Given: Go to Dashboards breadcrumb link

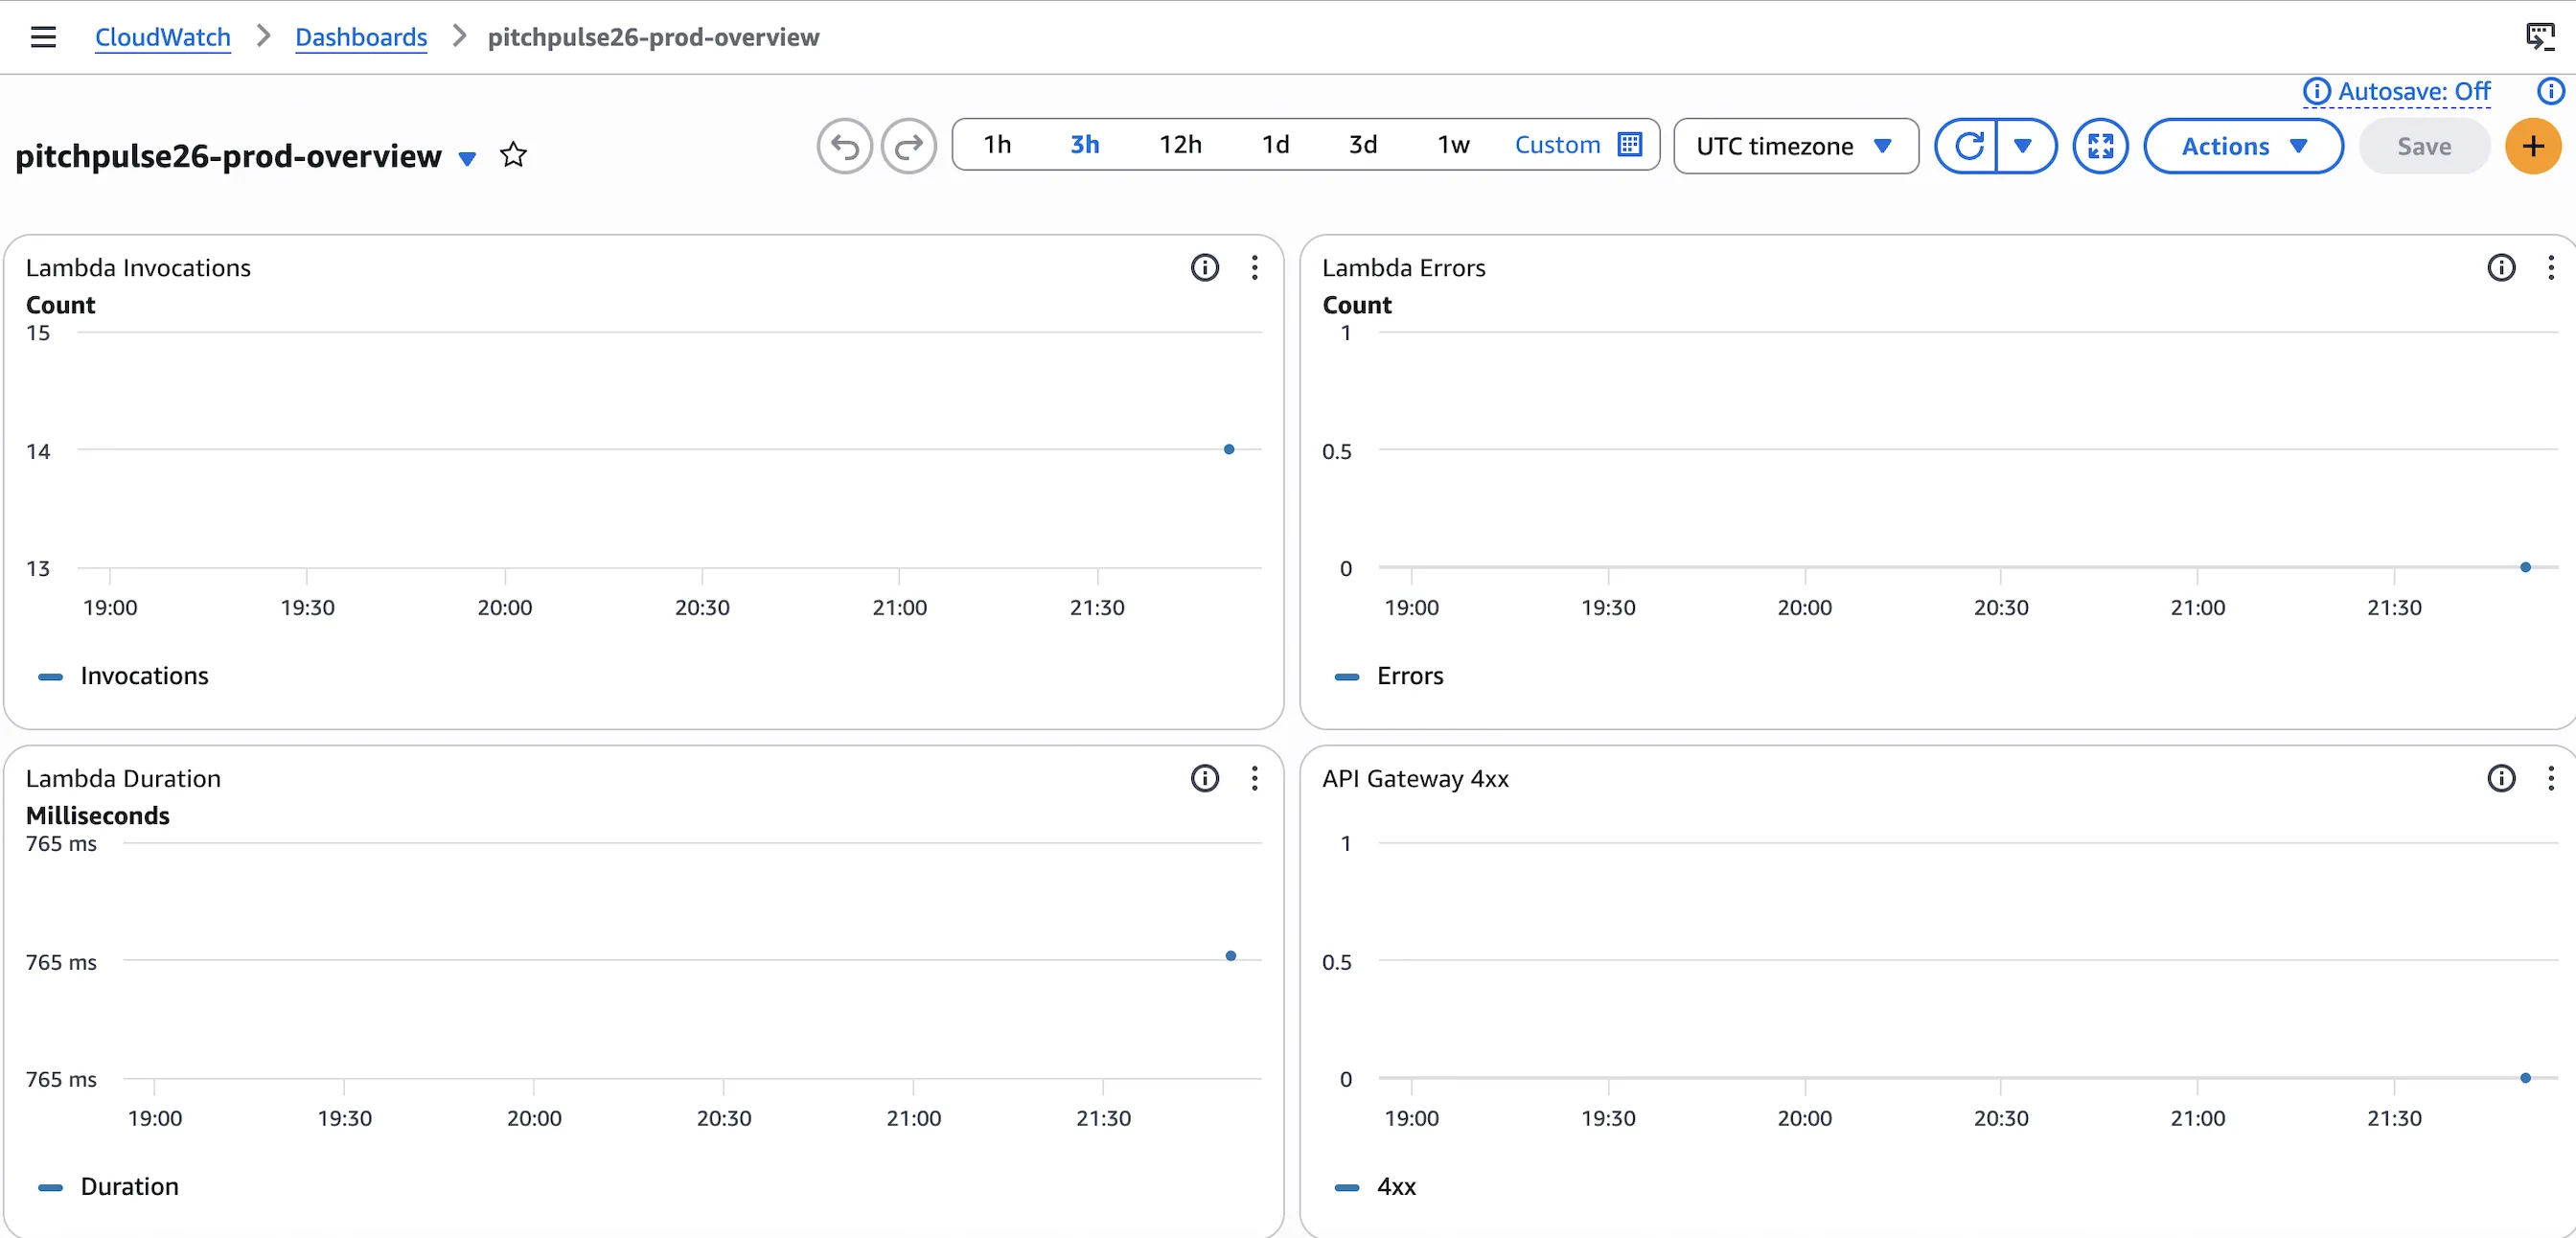Looking at the screenshot, I should [x=361, y=37].
